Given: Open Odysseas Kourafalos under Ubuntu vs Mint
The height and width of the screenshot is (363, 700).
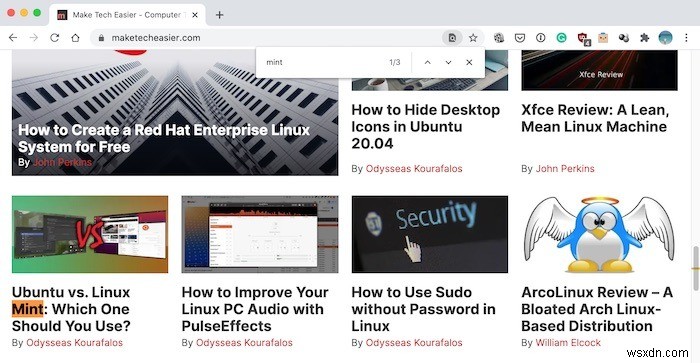Looking at the screenshot, I should 74,343.
